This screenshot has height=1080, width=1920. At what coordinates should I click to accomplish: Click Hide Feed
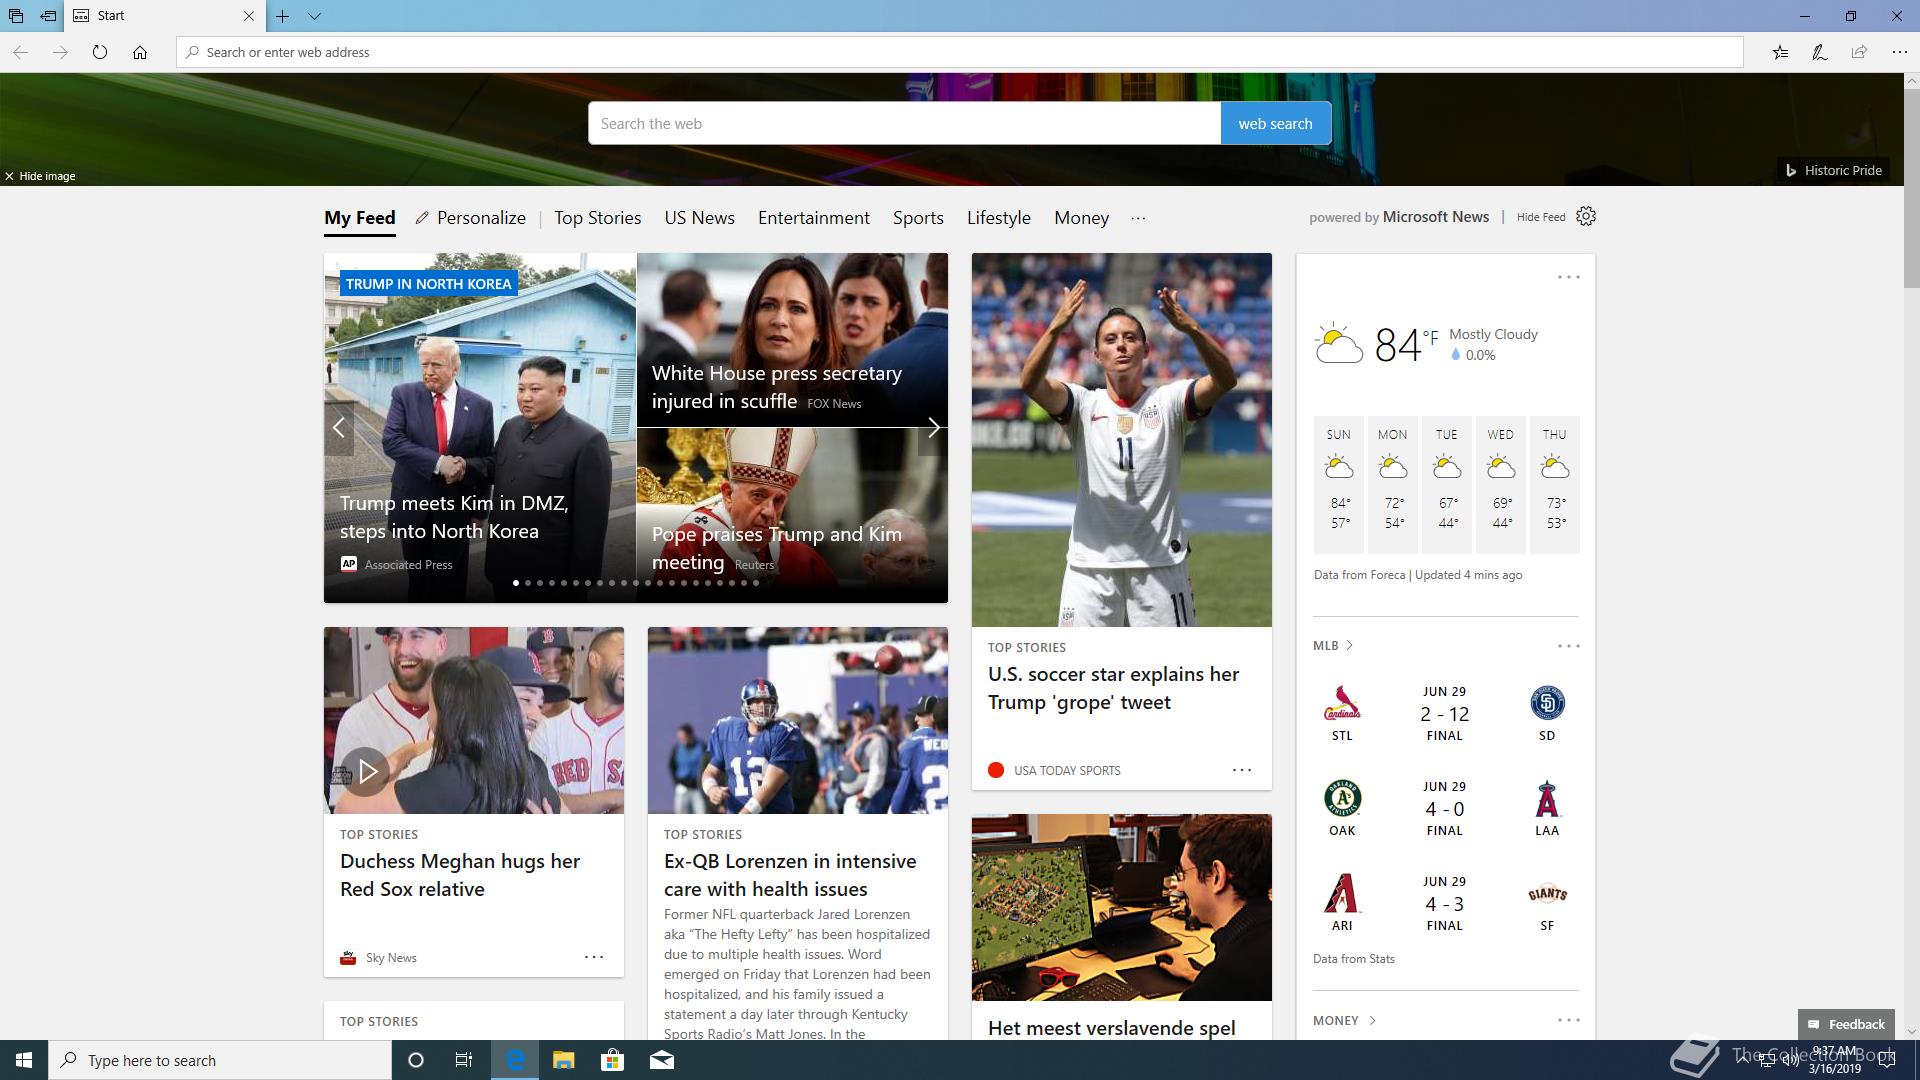click(x=1541, y=217)
